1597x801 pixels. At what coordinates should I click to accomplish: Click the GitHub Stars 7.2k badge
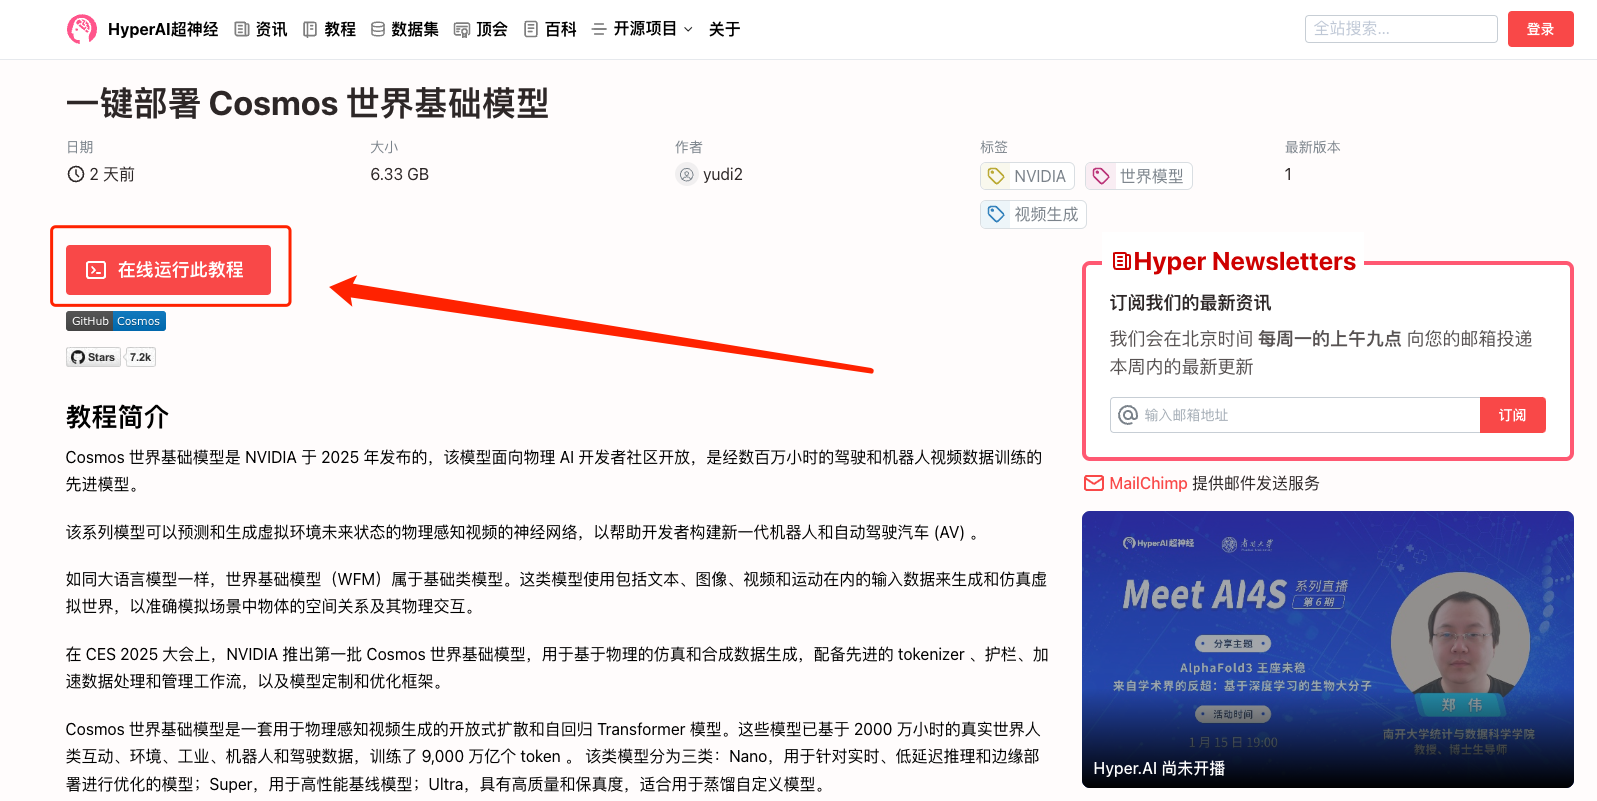[x=111, y=357]
